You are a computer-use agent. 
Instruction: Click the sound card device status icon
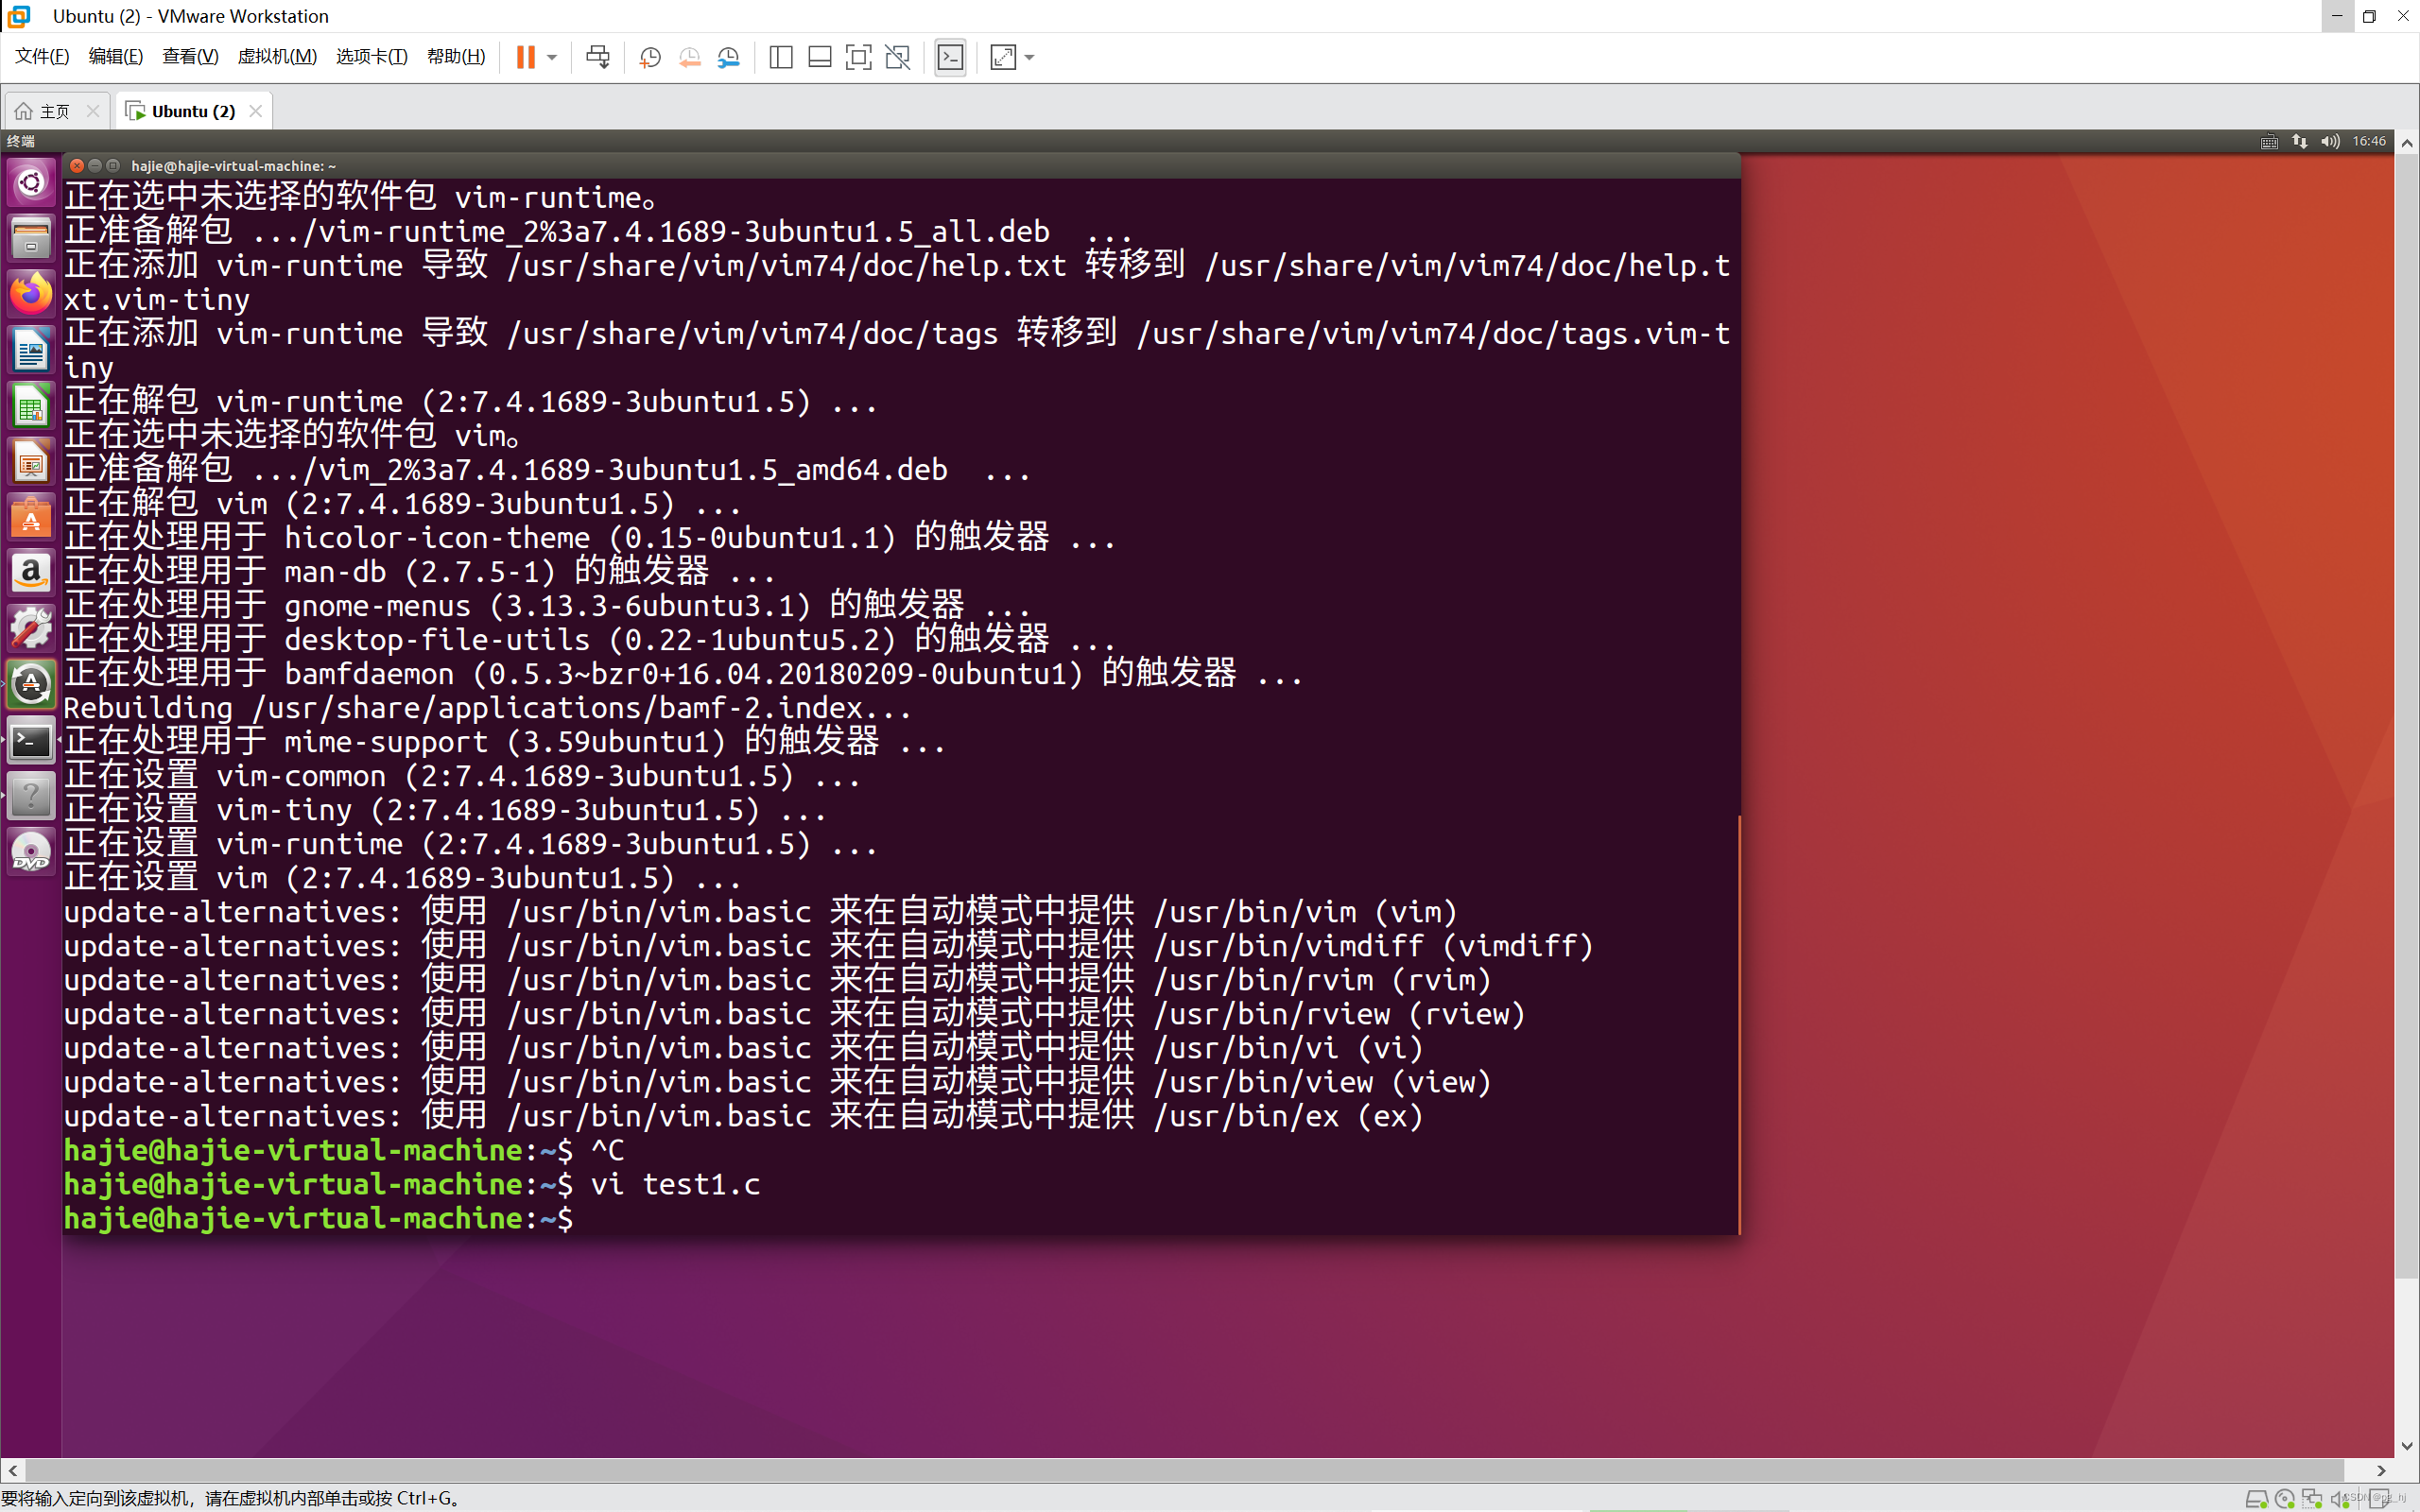pyautogui.click(x=2338, y=1499)
